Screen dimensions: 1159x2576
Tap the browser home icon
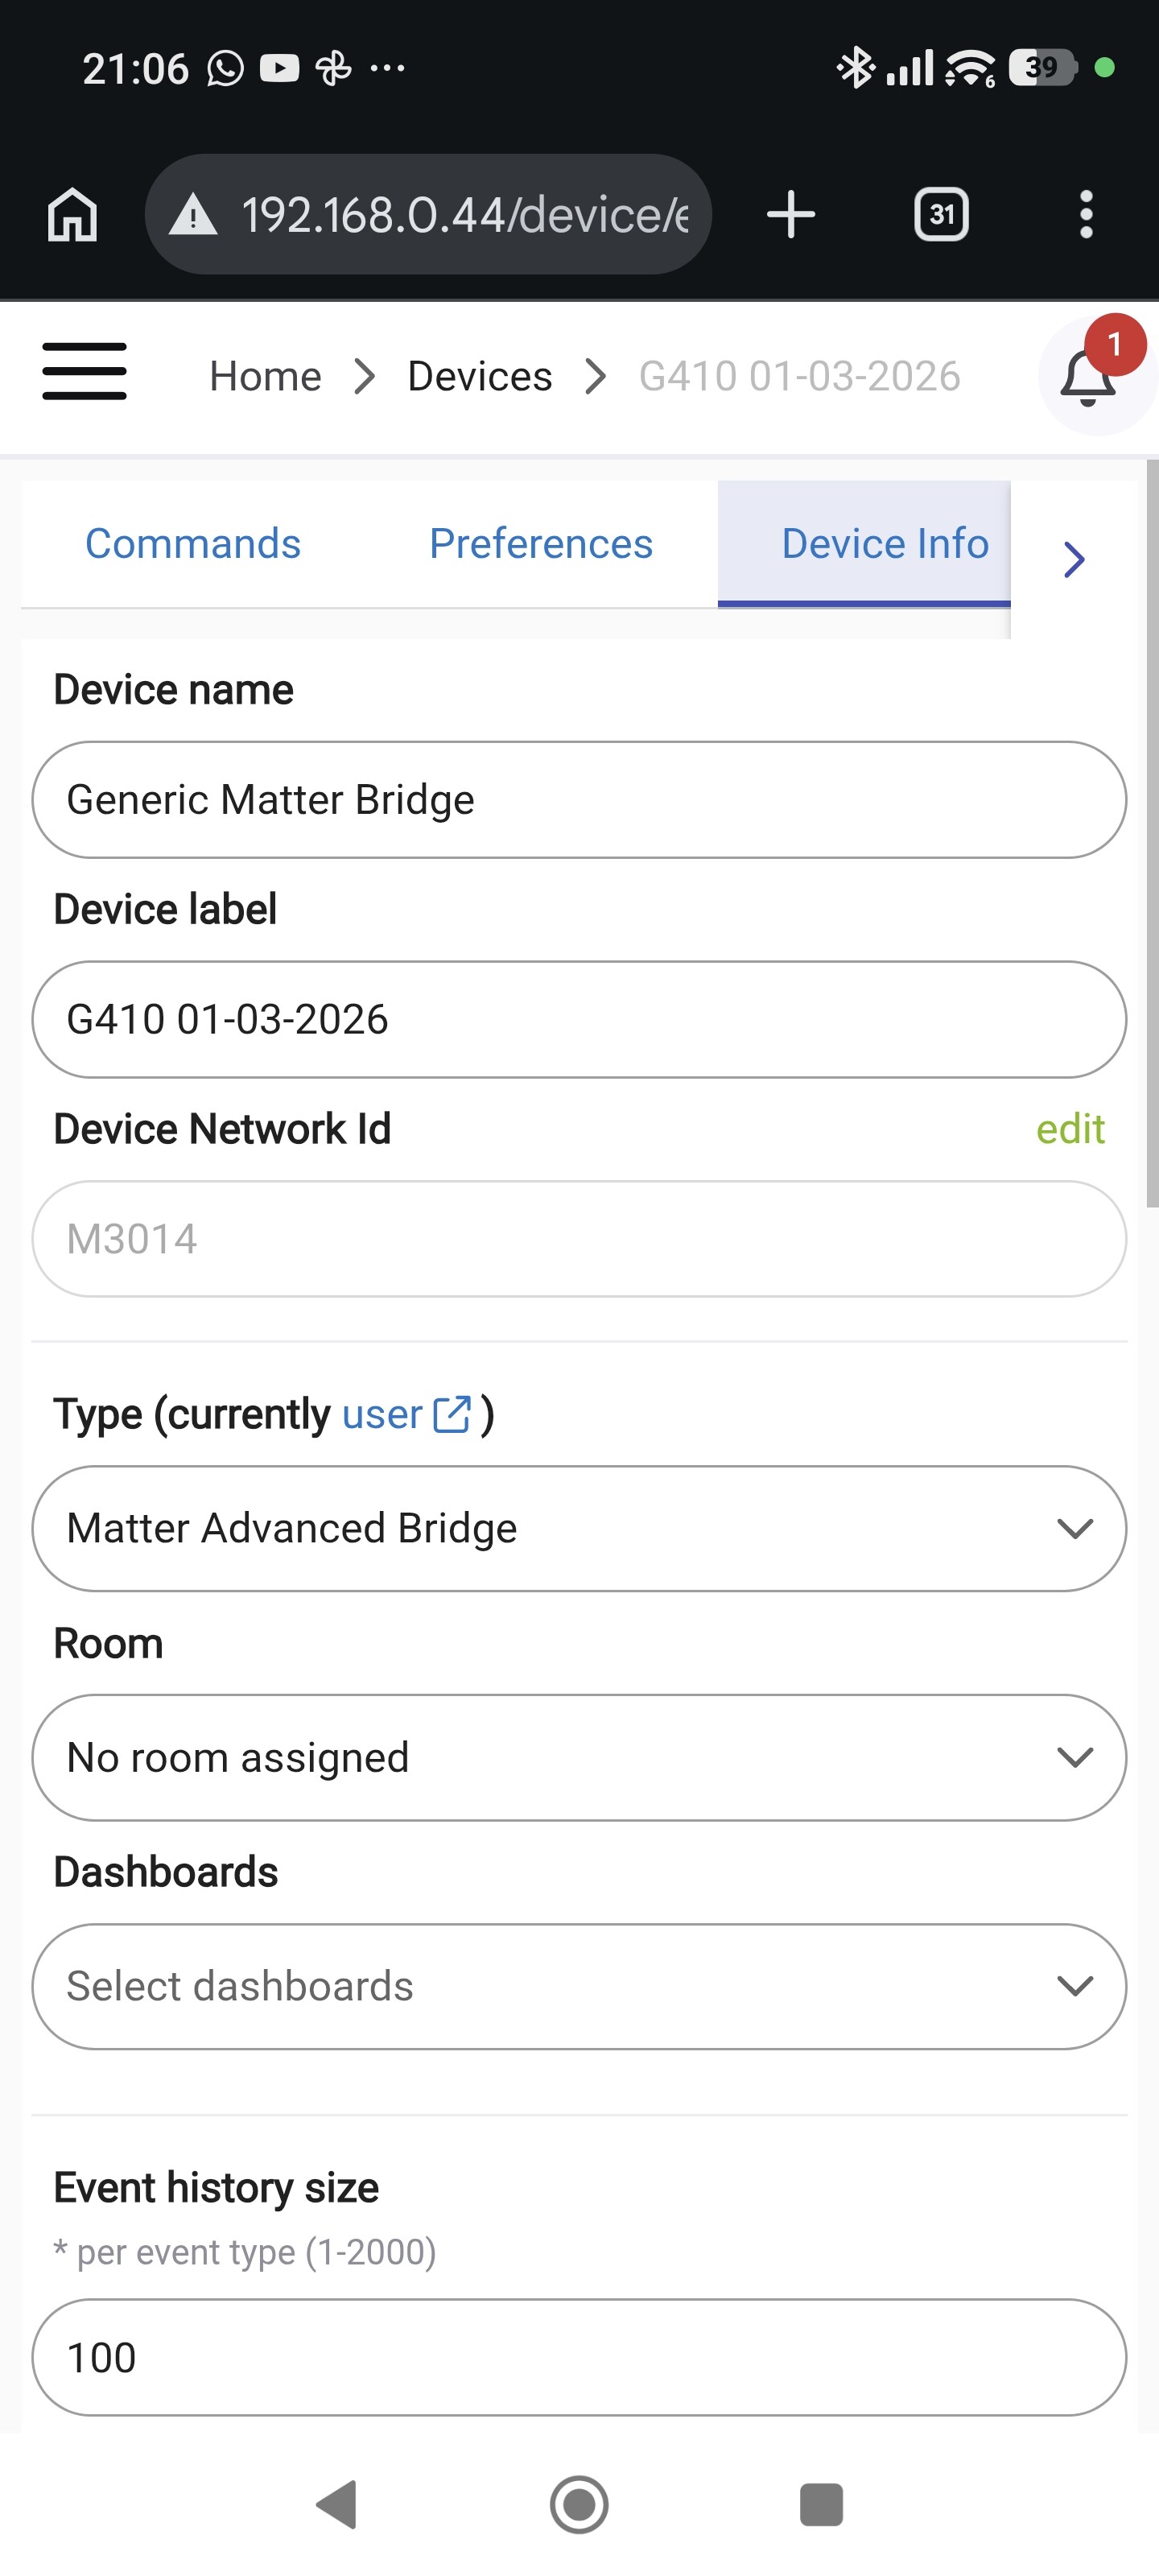click(72, 215)
